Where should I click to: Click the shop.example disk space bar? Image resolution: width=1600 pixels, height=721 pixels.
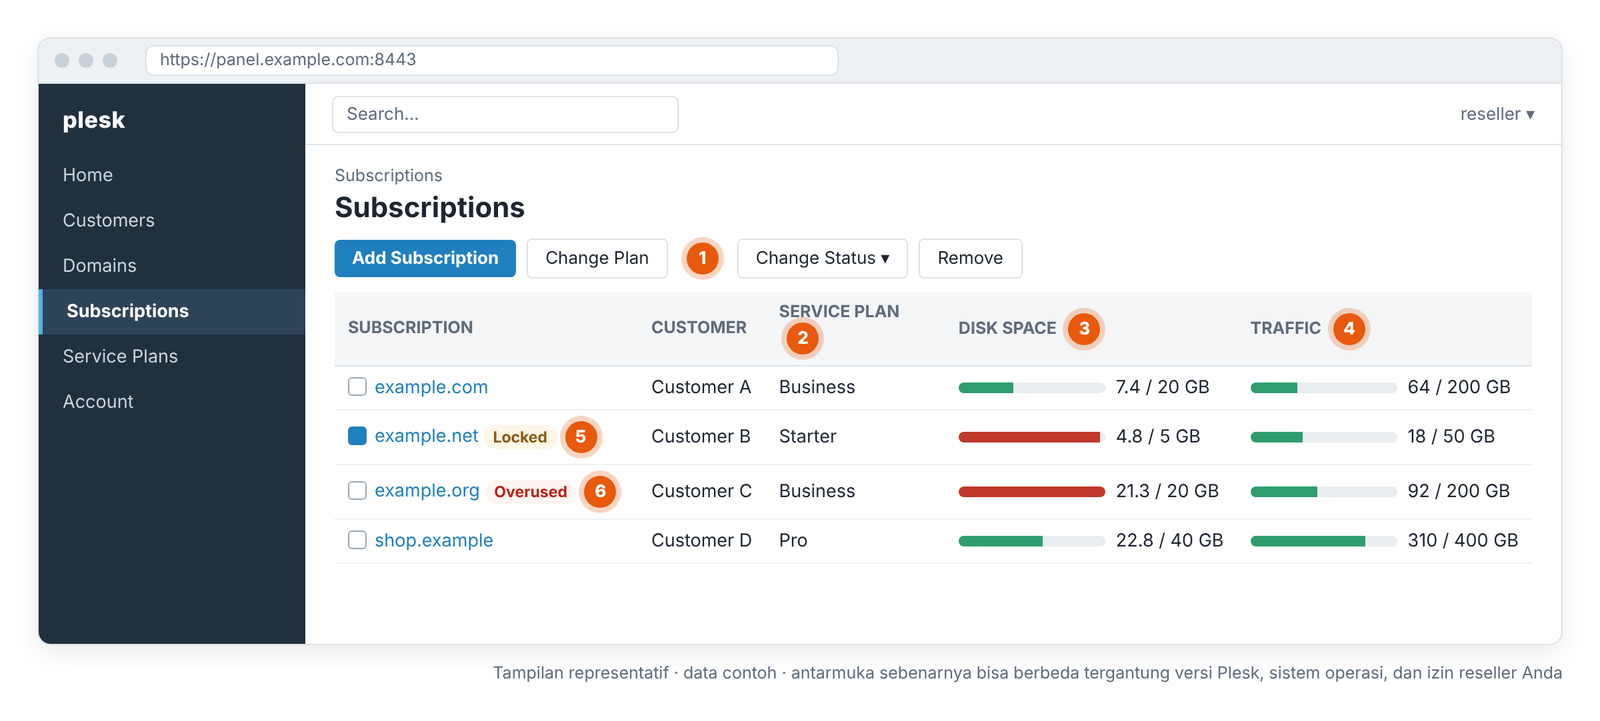[1031, 541]
